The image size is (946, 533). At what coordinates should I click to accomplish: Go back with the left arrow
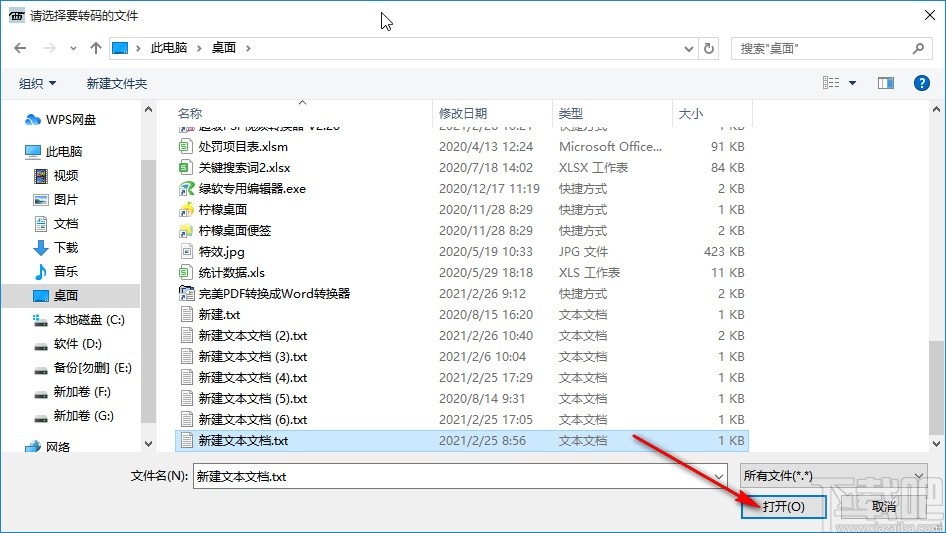pyautogui.click(x=20, y=48)
